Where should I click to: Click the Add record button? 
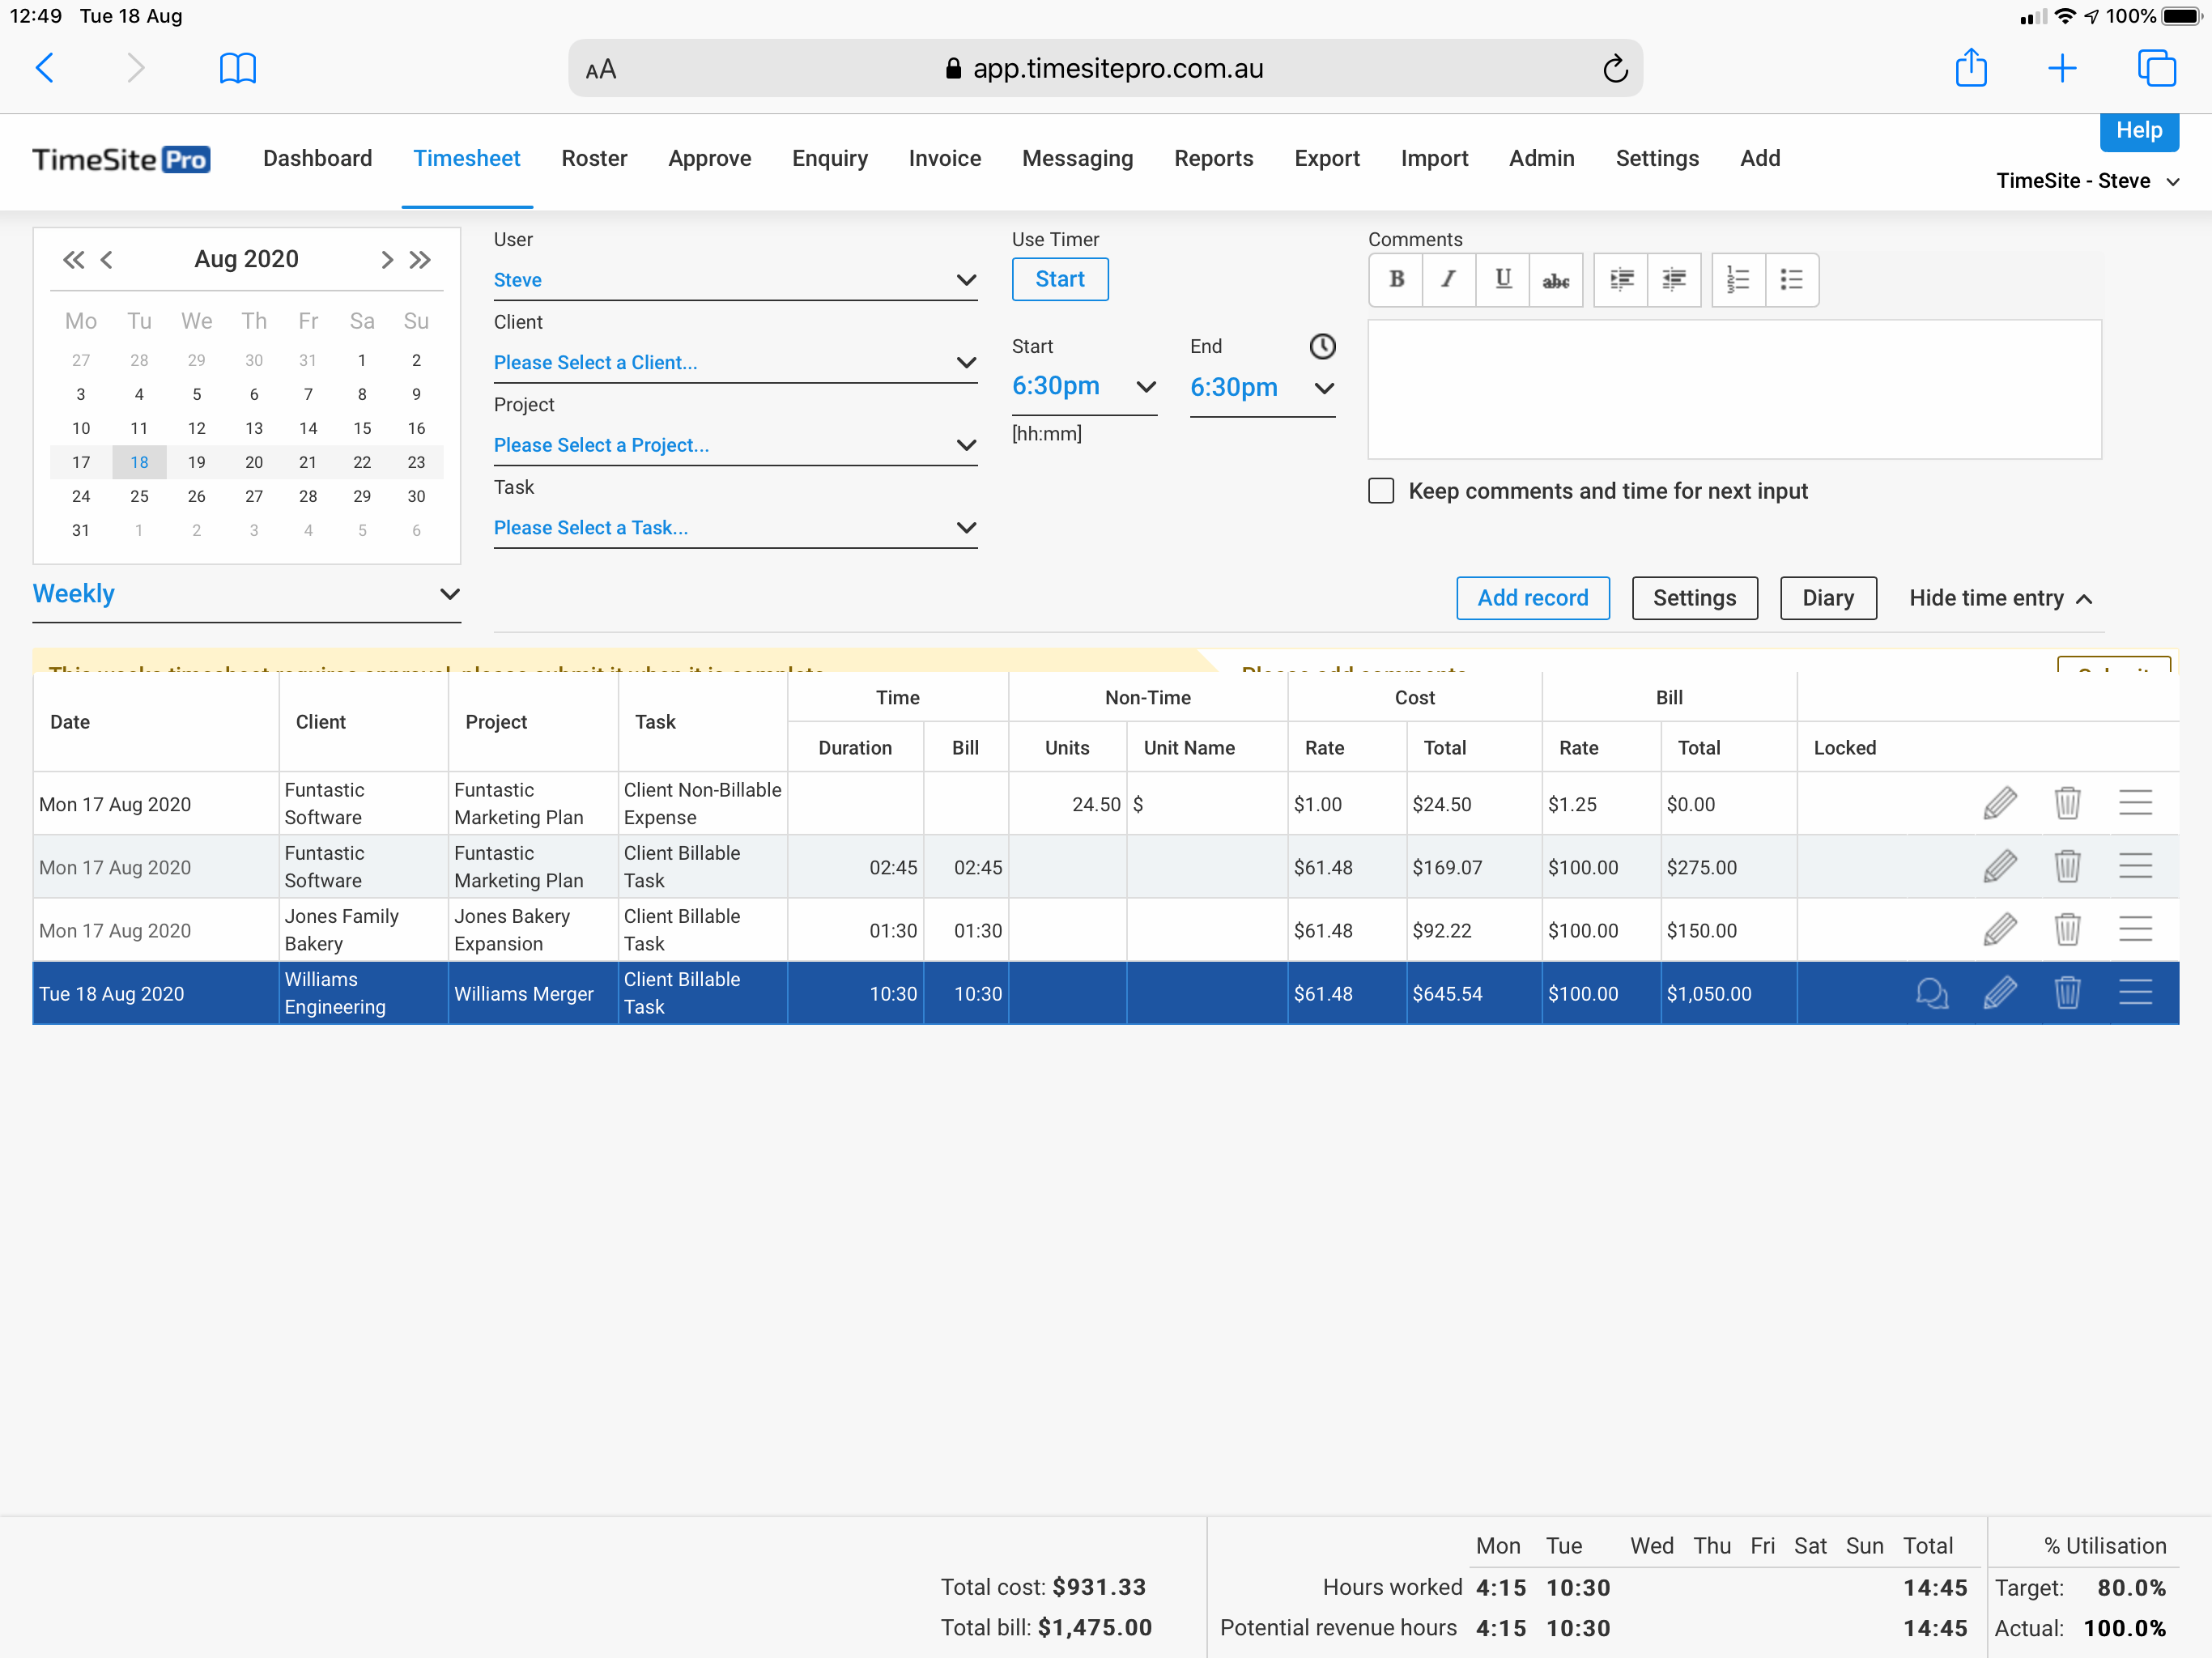coord(1532,598)
